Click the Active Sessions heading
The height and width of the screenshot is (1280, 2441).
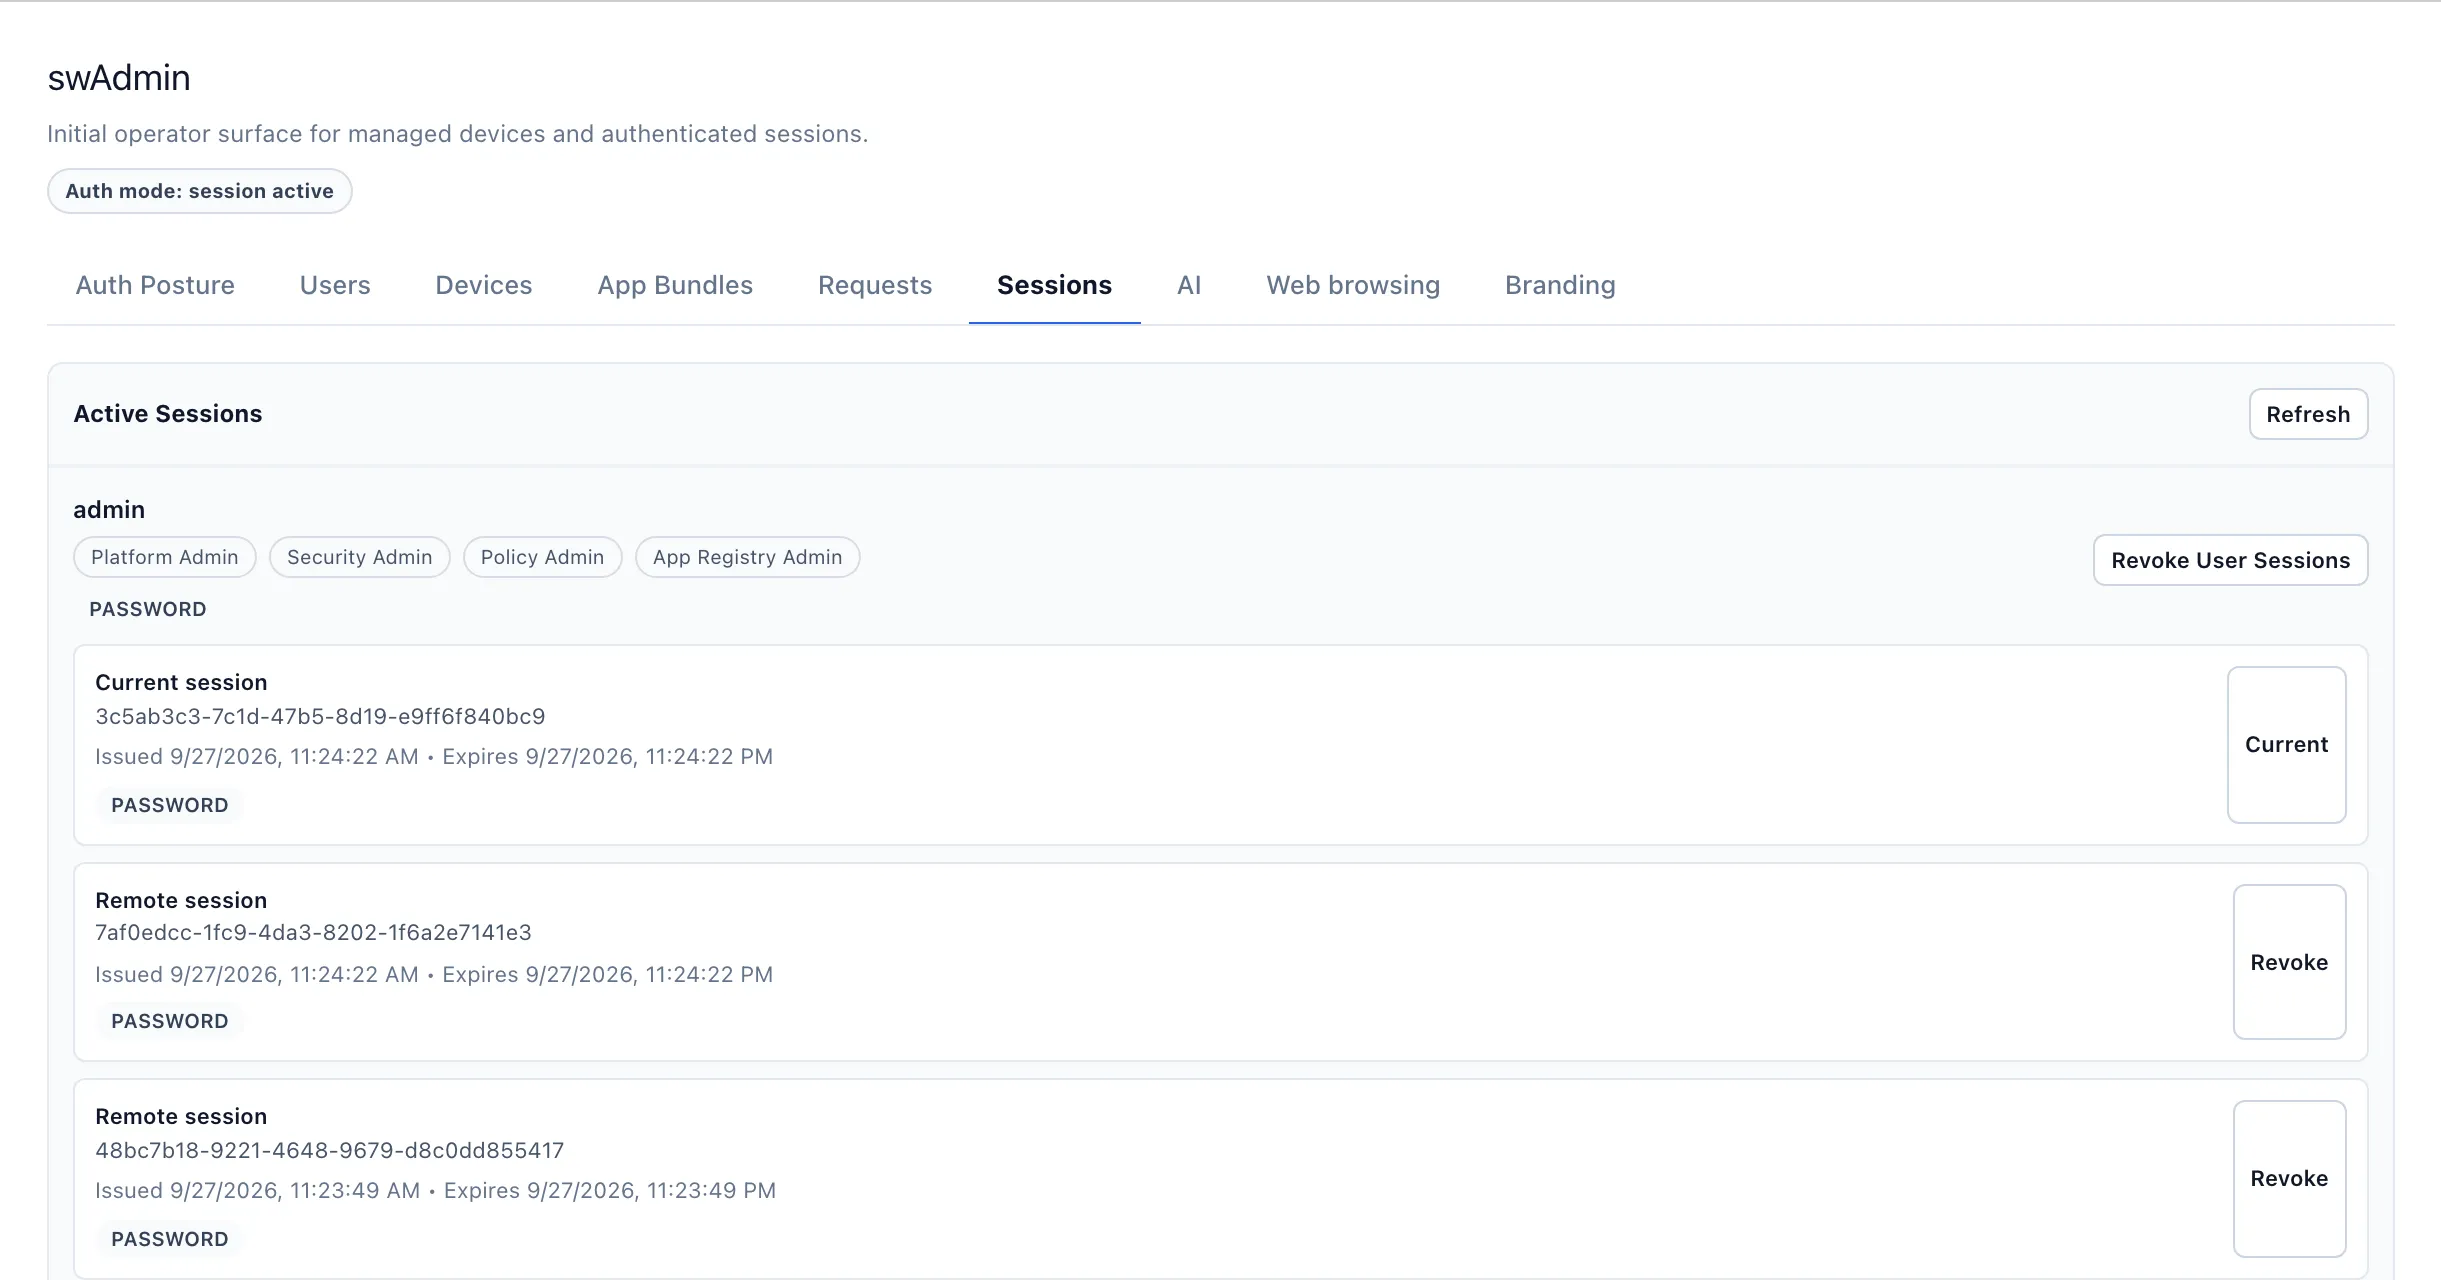(x=168, y=414)
